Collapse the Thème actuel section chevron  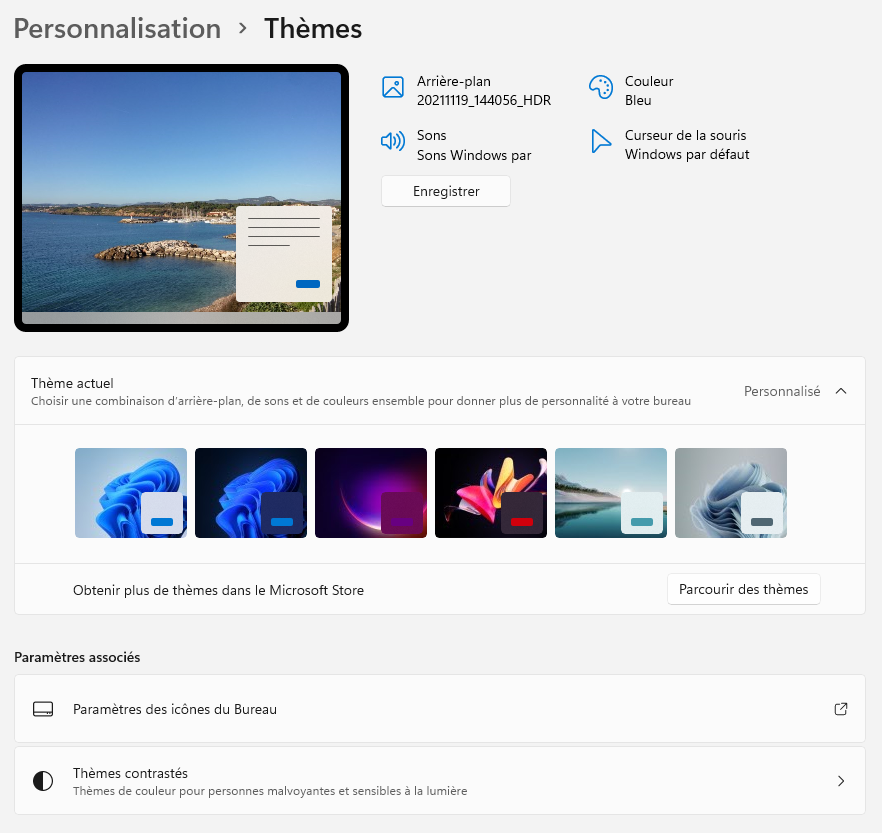pos(841,391)
